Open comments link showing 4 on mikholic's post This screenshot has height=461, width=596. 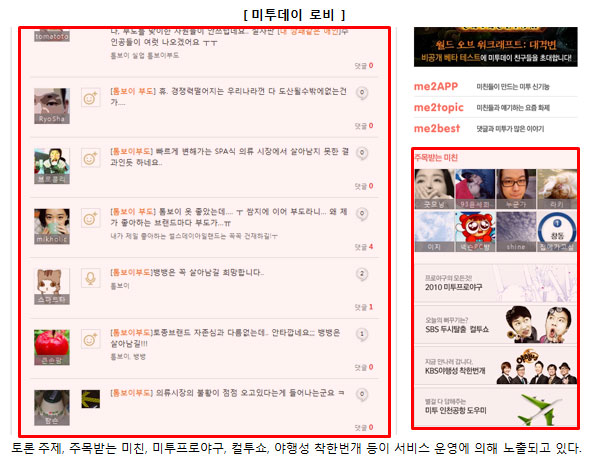pos(364,247)
